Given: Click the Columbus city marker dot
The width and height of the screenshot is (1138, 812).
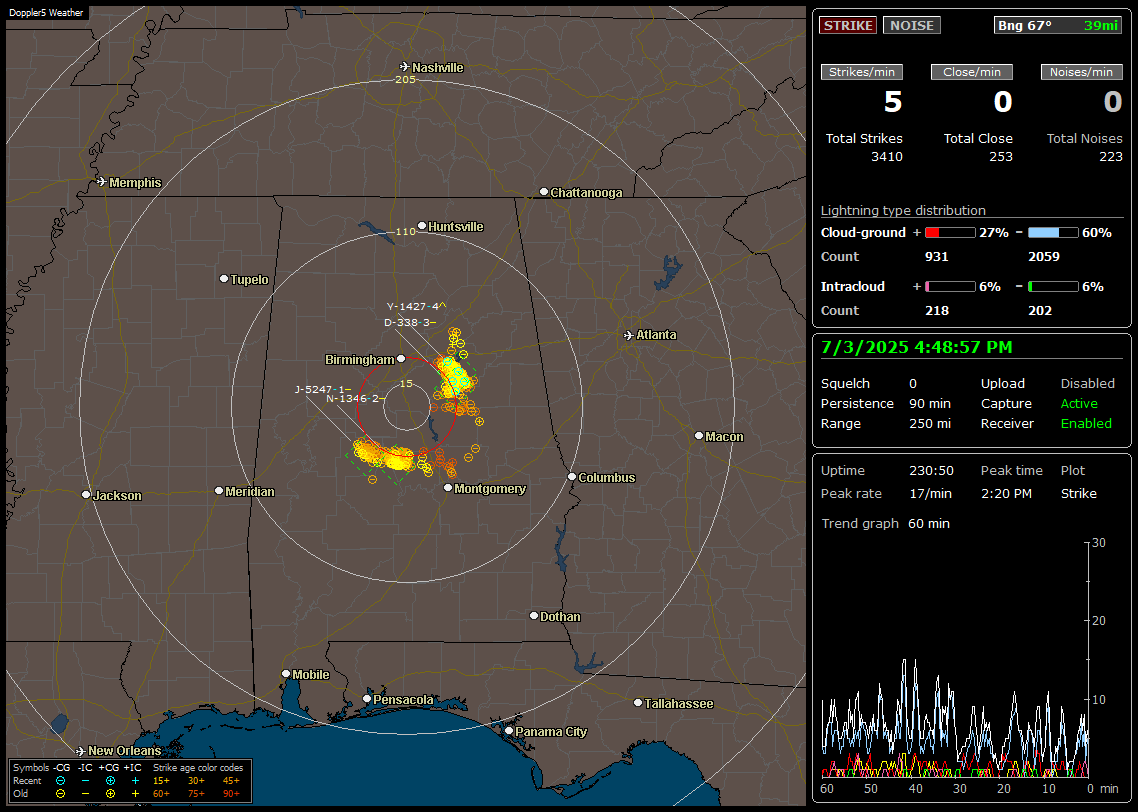Looking at the screenshot, I should pyautogui.click(x=572, y=477).
